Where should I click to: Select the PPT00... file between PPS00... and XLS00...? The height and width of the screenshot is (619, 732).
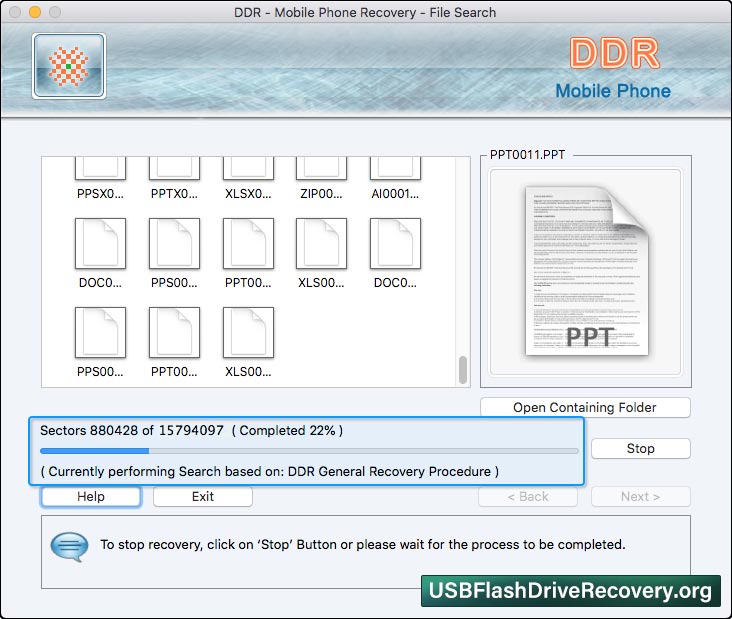click(x=248, y=243)
